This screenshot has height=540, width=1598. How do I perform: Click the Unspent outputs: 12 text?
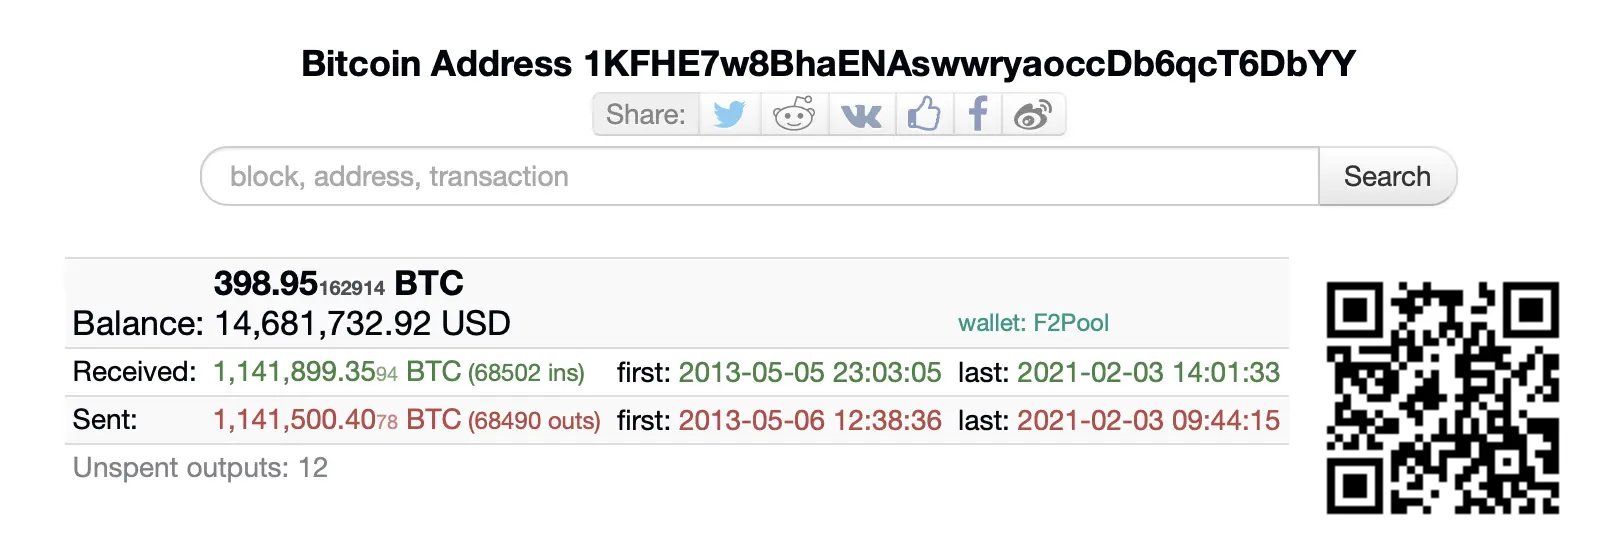point(200,468)
